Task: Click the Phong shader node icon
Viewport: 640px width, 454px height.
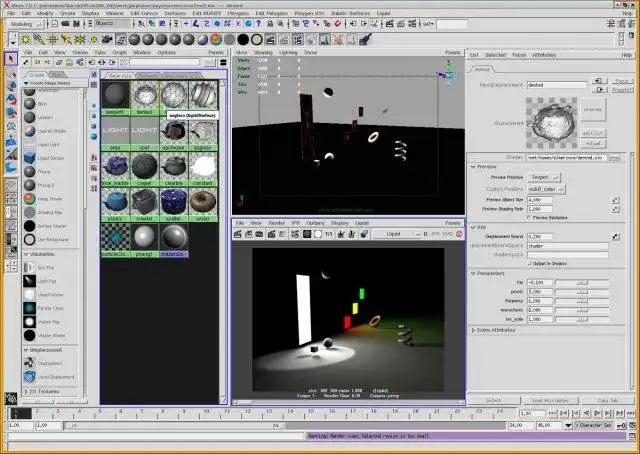Action: (x=28, y=171)
